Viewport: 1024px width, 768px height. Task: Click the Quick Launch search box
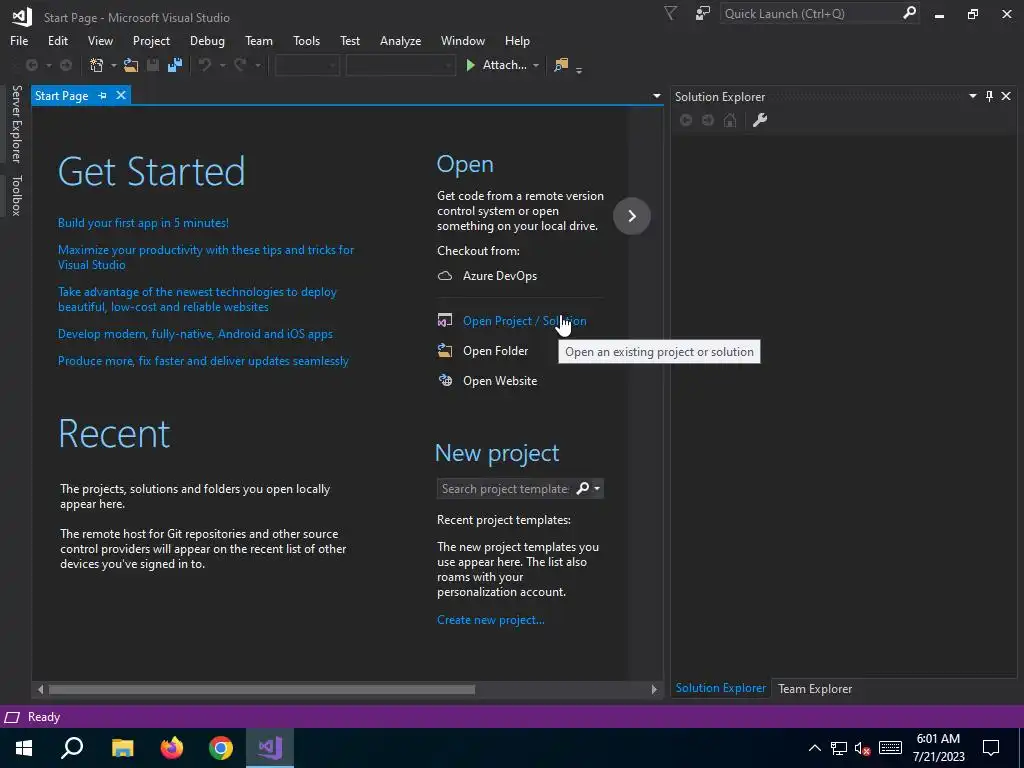(810, 13)
